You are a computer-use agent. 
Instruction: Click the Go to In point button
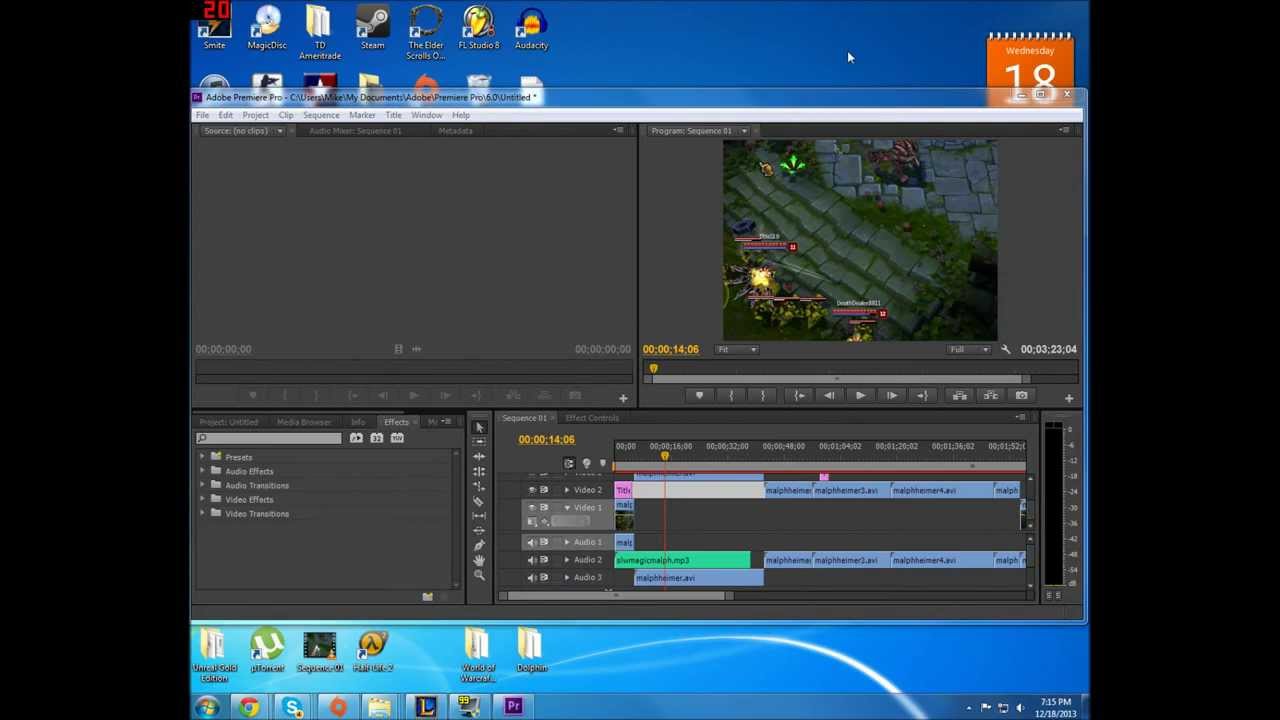799,396
